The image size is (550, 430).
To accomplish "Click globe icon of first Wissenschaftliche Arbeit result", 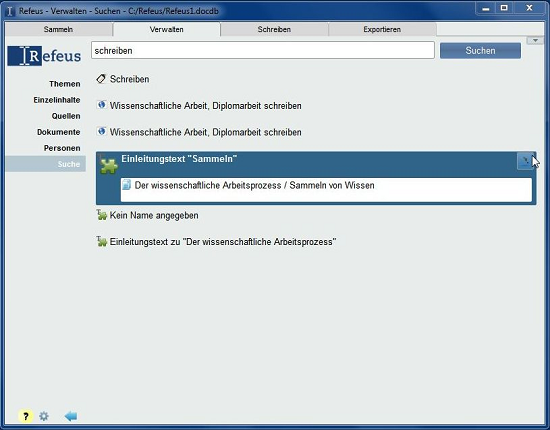I will tap(102, 105).
